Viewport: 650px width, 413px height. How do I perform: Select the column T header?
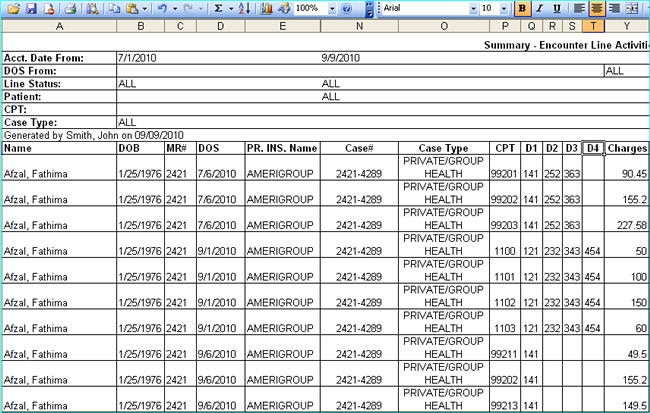point(593,25)
